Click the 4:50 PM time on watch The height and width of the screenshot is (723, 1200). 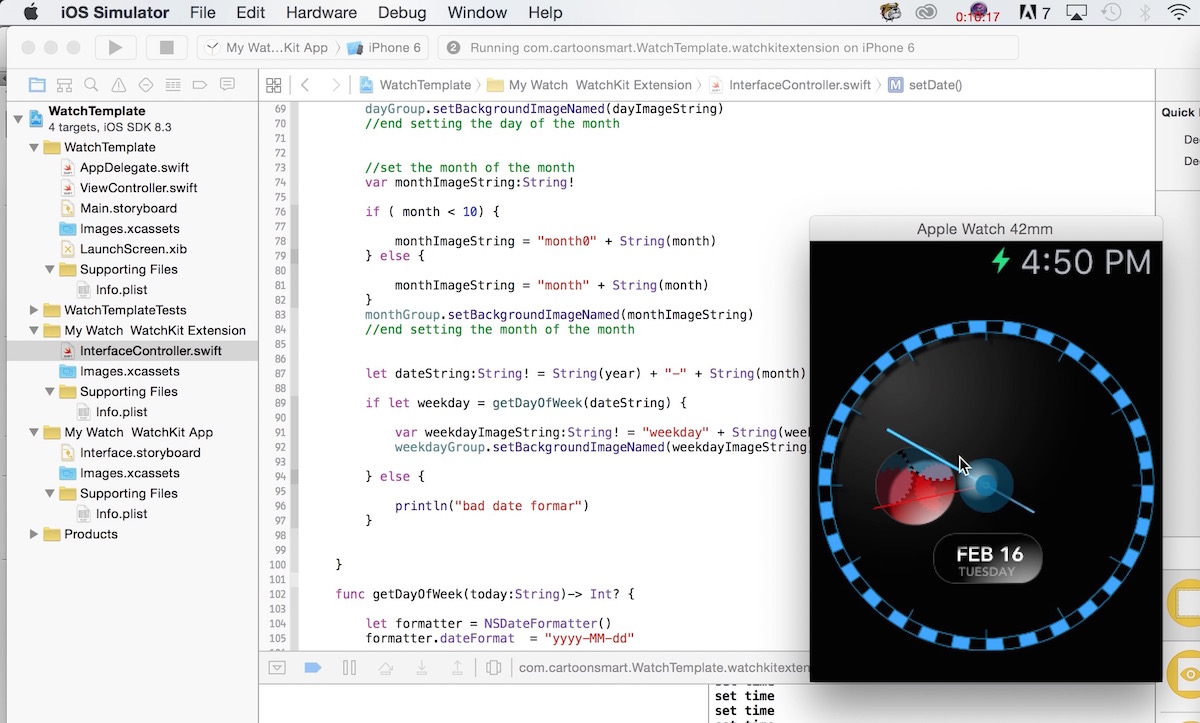coord(1086,262)
